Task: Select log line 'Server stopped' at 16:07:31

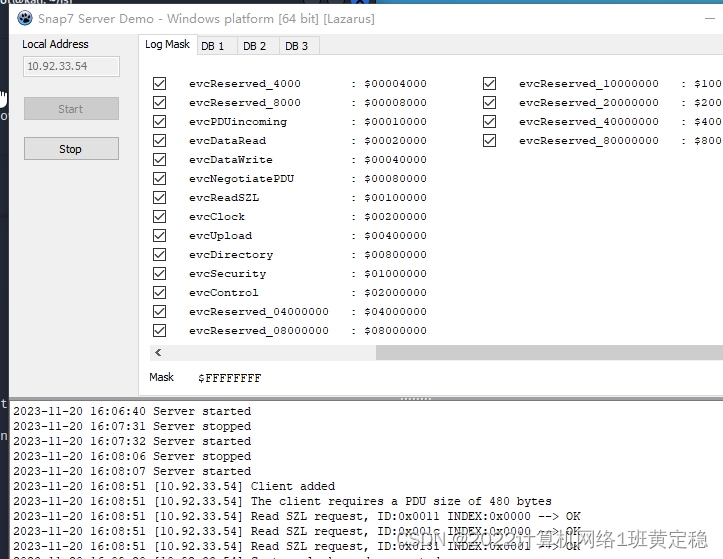Action: (x=132, y=426)
